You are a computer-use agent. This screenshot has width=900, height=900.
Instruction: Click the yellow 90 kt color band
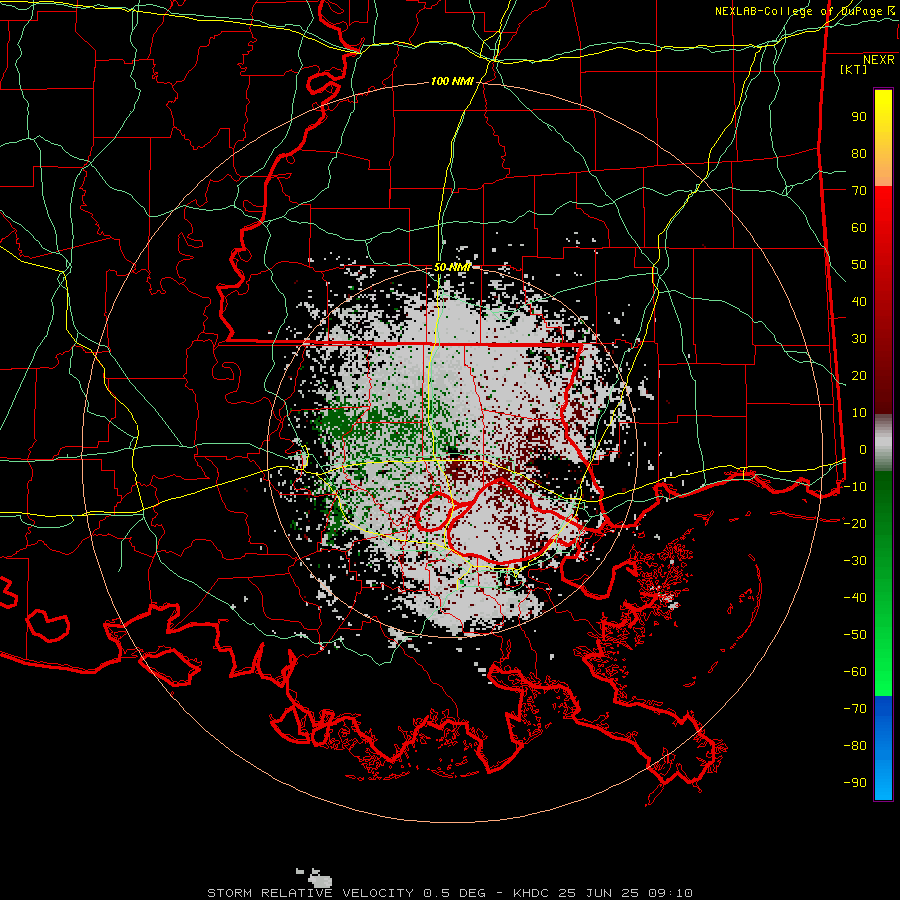(x=883, y=117)
